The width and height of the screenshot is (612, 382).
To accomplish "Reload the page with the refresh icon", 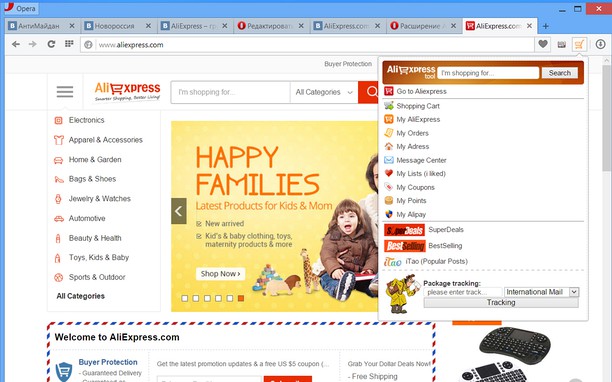I will [51, 44].
